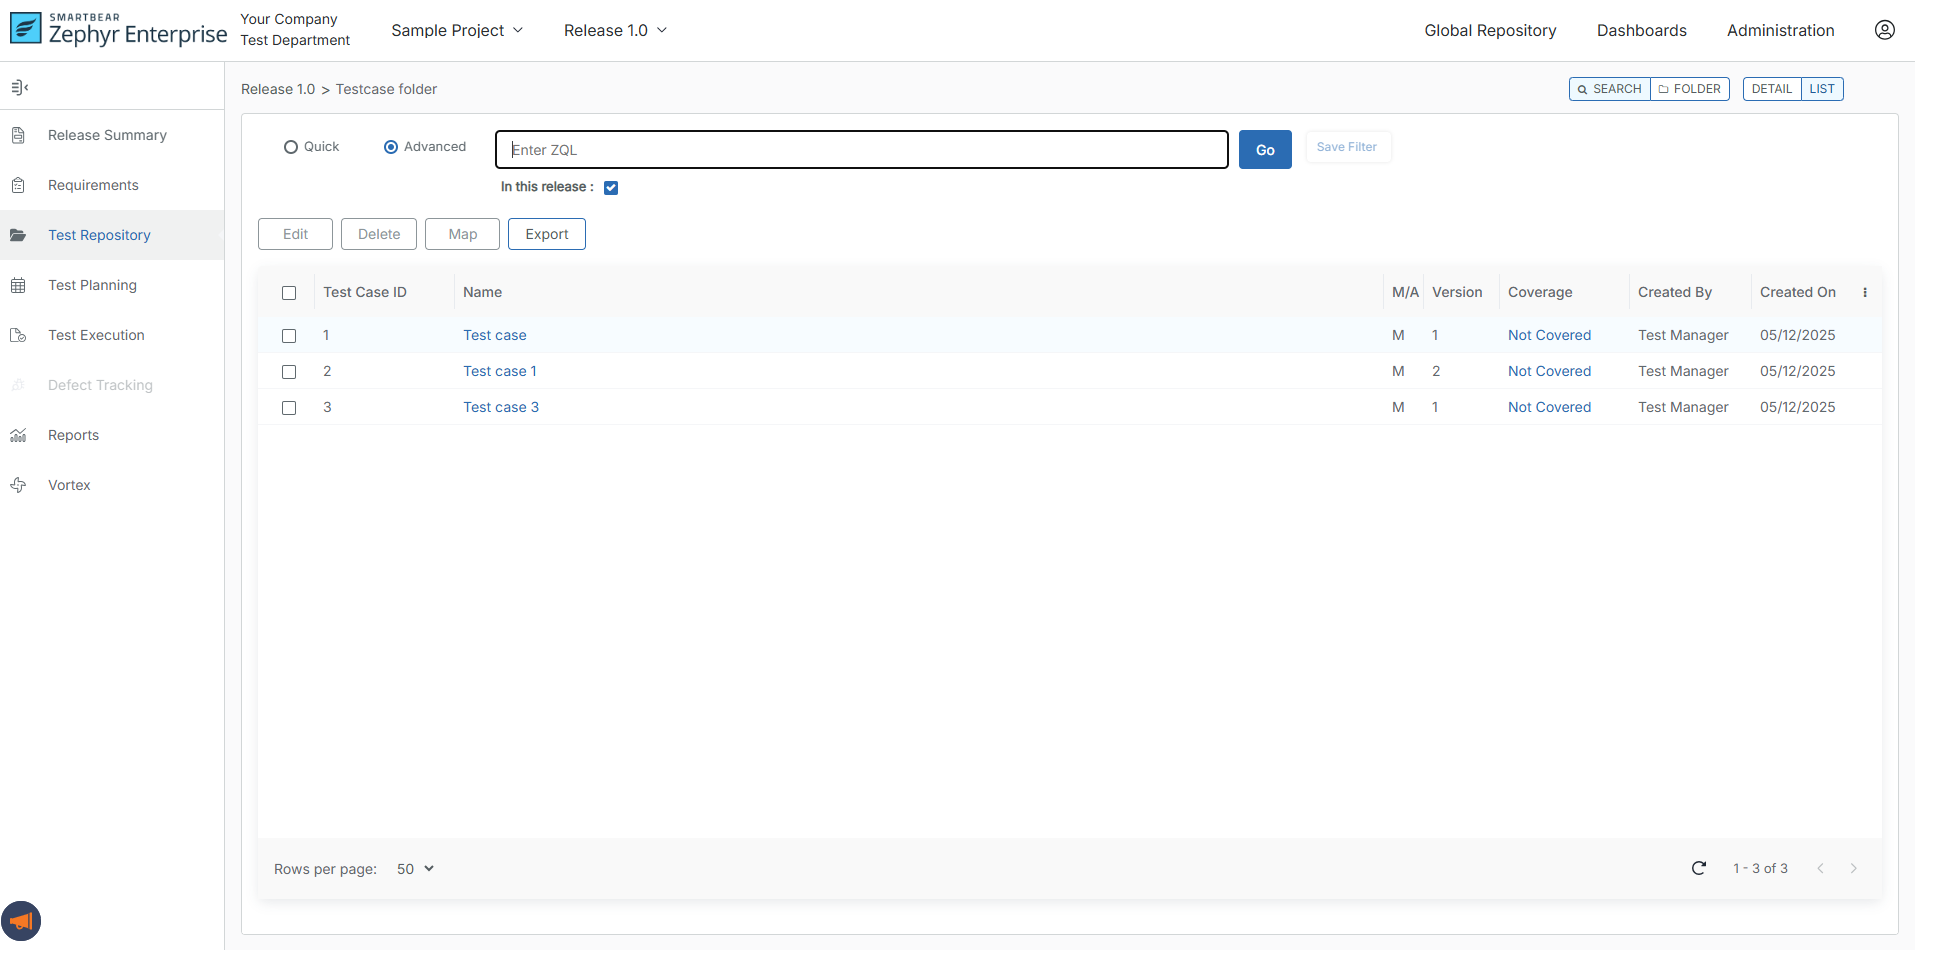This screenshot has width=1948, height=958.
Task: Open Reports from sidebar
Action: coord(73,435)
